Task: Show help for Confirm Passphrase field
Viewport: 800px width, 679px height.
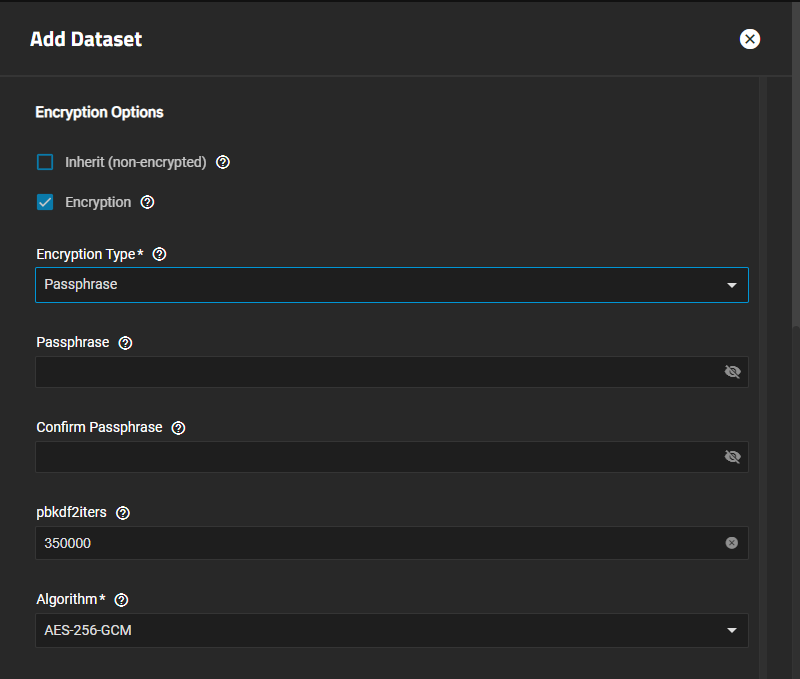Action: (x=178, y=427)
